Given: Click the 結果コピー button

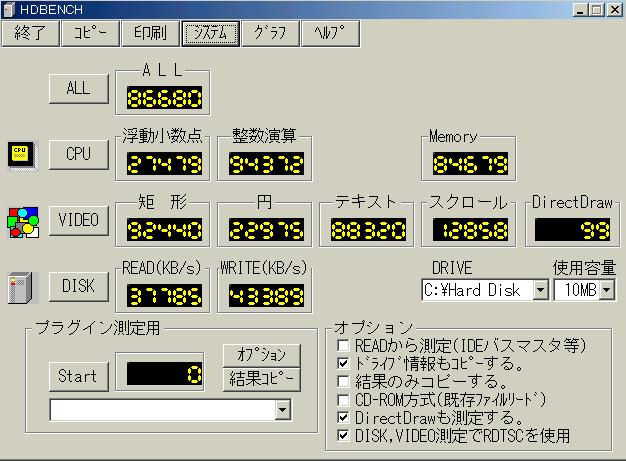Looking at the screenshot, I should click(263, 378).
